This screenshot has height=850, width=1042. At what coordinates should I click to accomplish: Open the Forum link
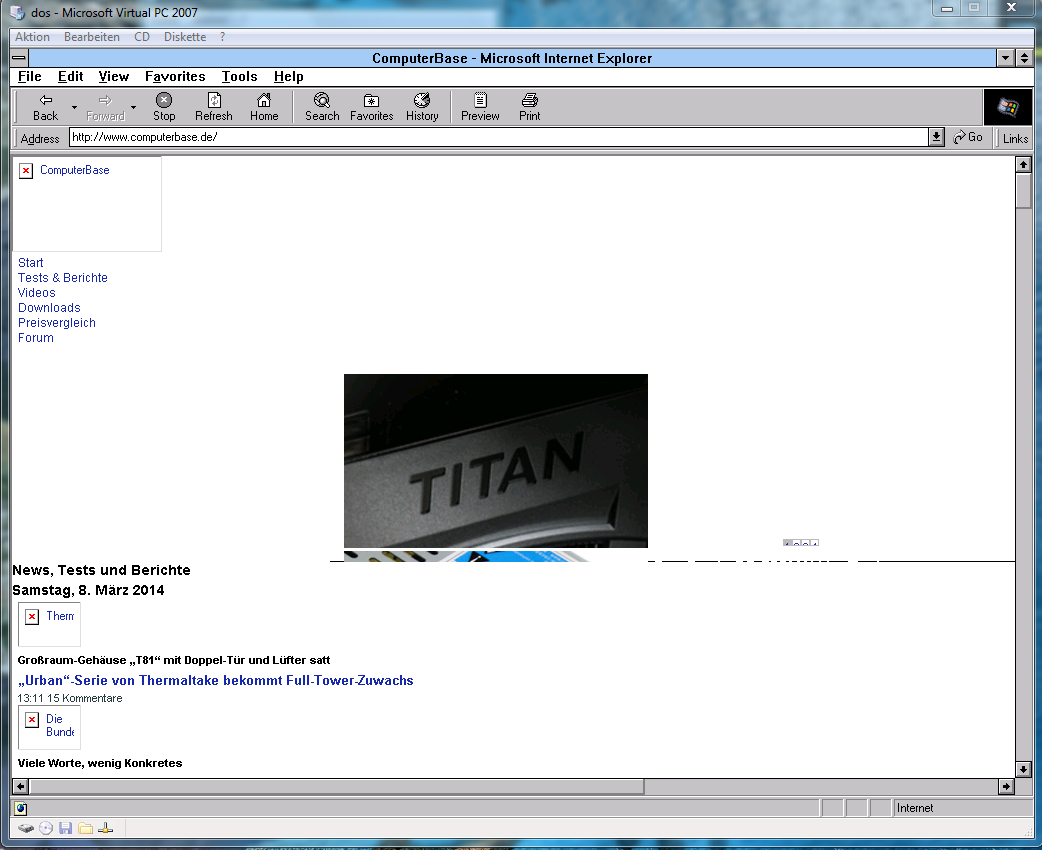(36, 338)
